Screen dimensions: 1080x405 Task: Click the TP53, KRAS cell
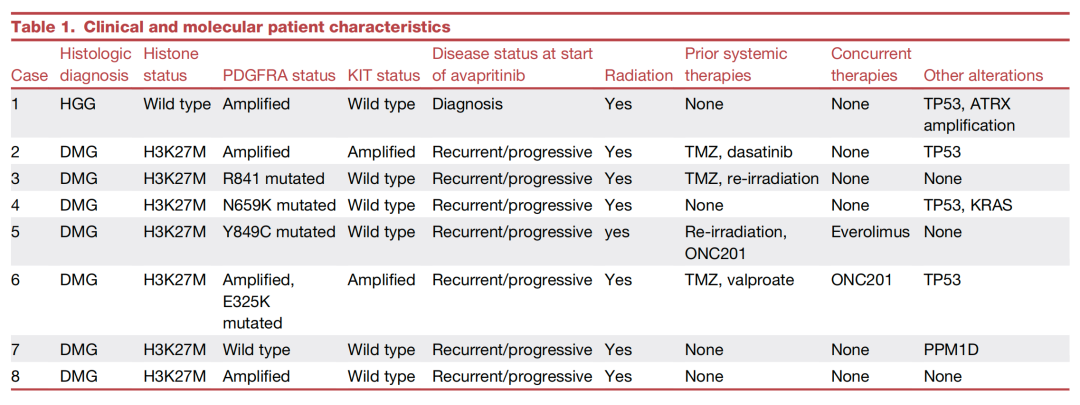click(967, 206)
